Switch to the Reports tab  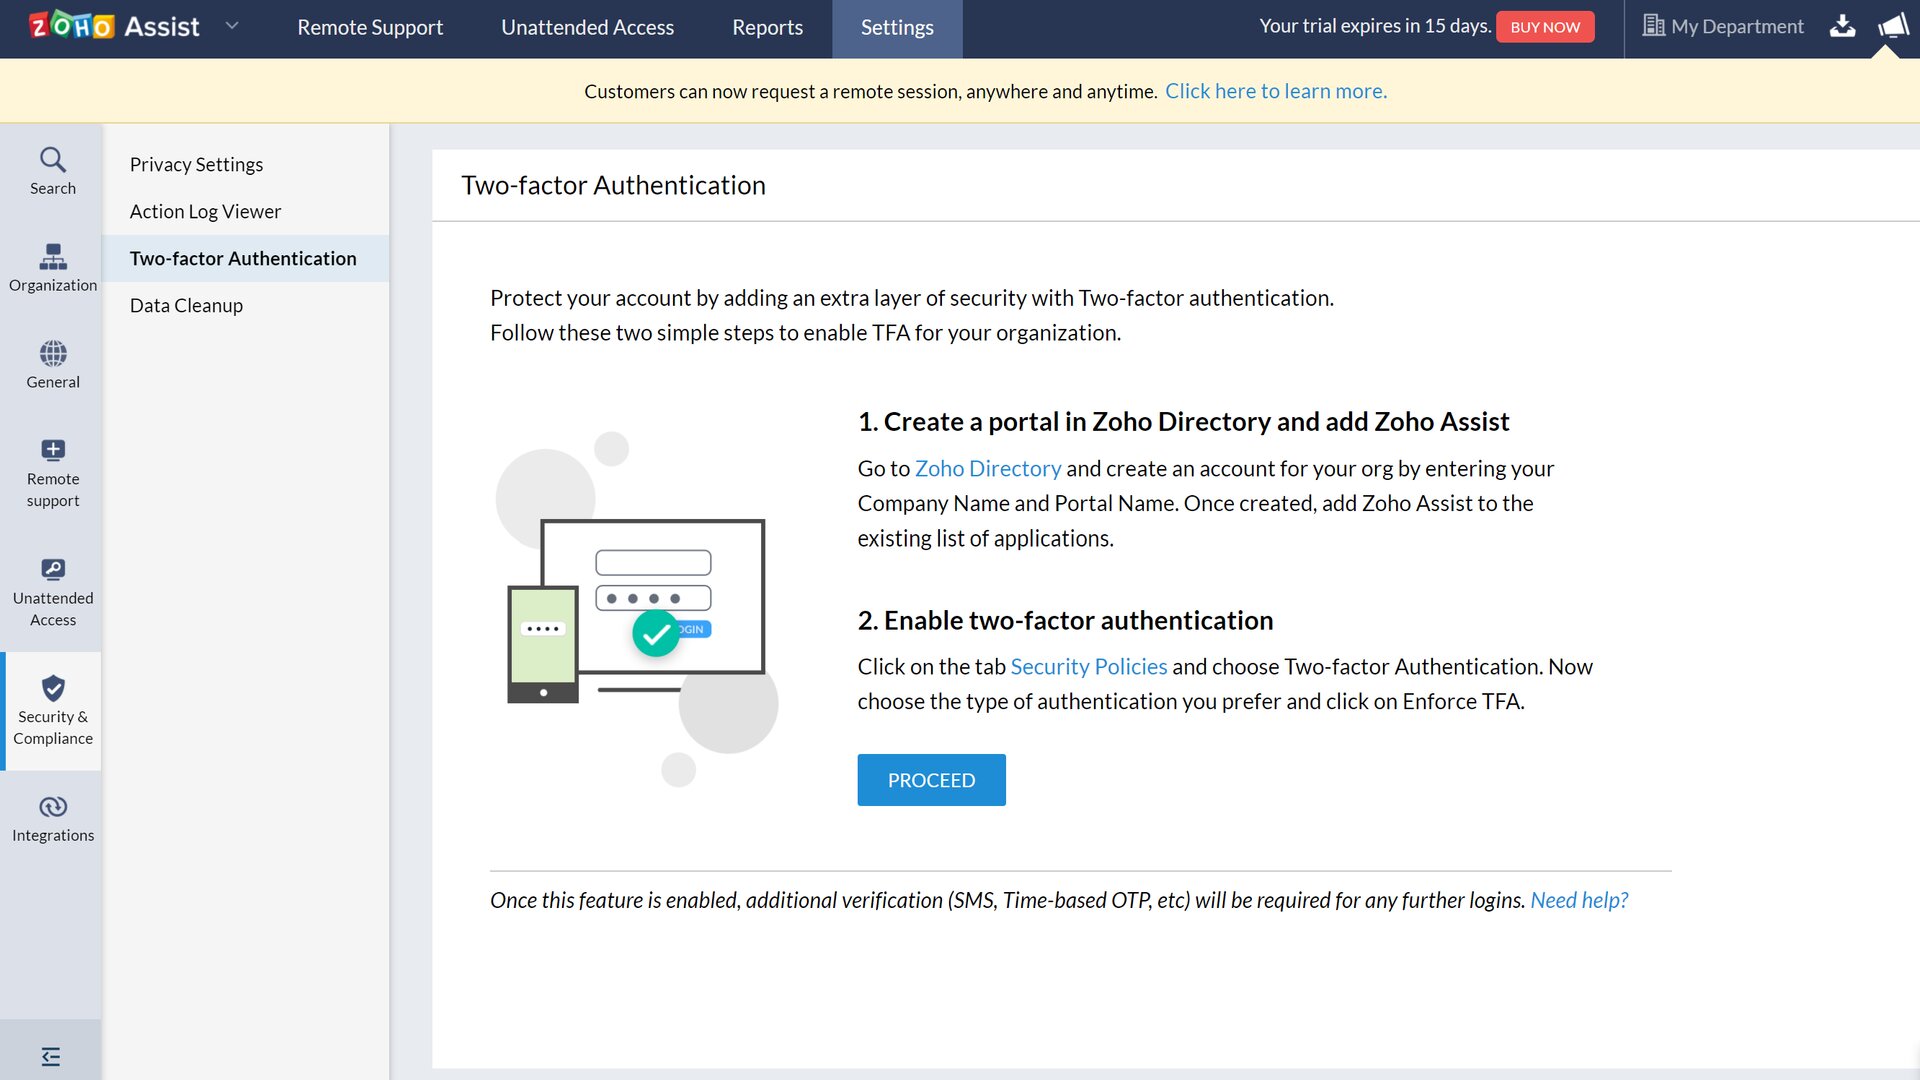(767, 28)
